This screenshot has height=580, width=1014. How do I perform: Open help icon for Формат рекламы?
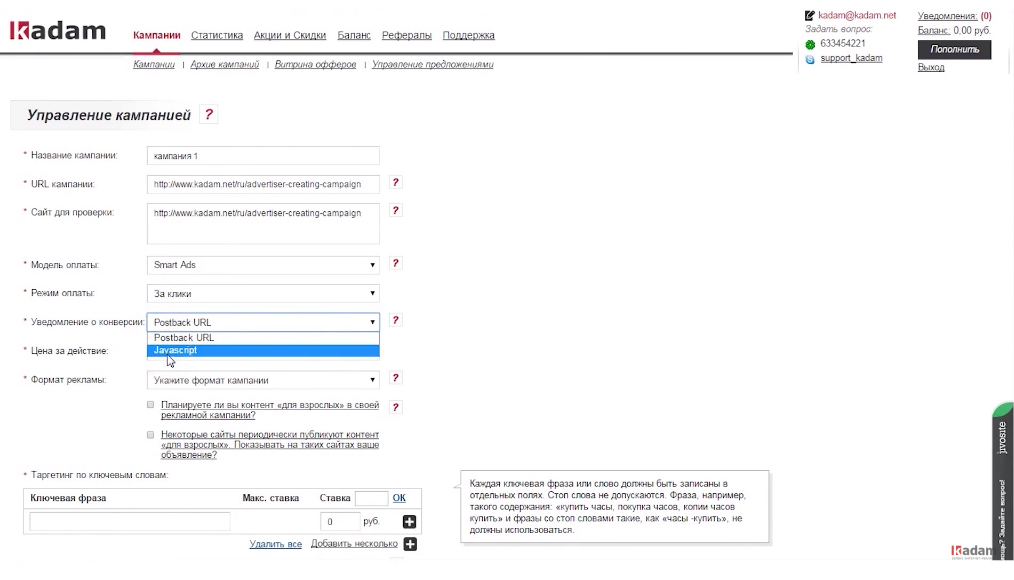coord(396,378)
